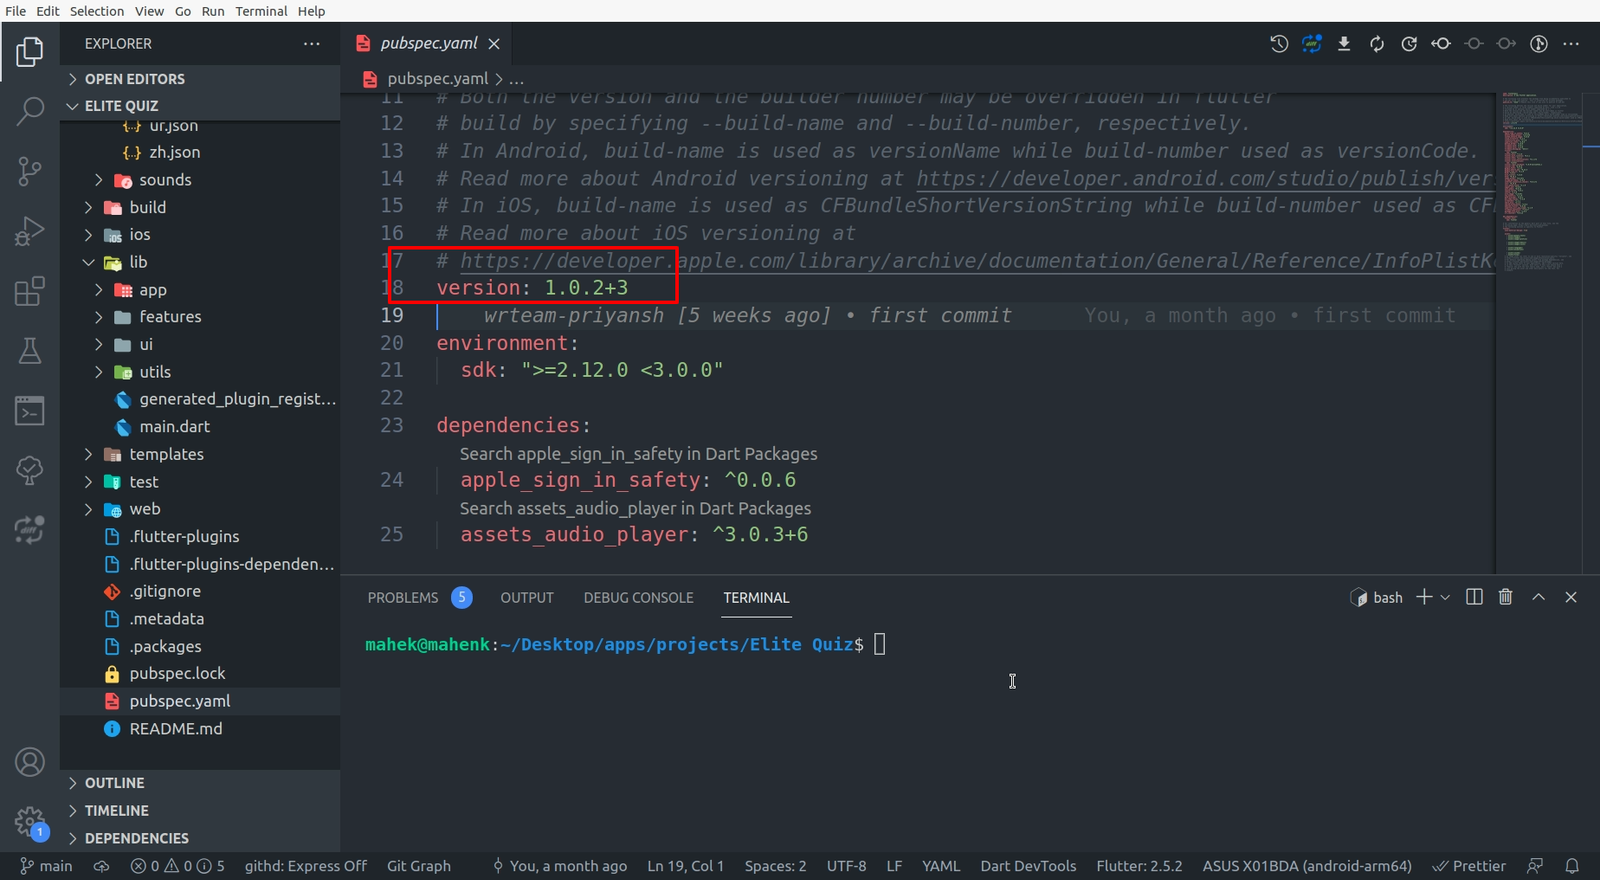Open the Manage settings gear
Viewport: 1600px width, 880px height.
point(30,822)
